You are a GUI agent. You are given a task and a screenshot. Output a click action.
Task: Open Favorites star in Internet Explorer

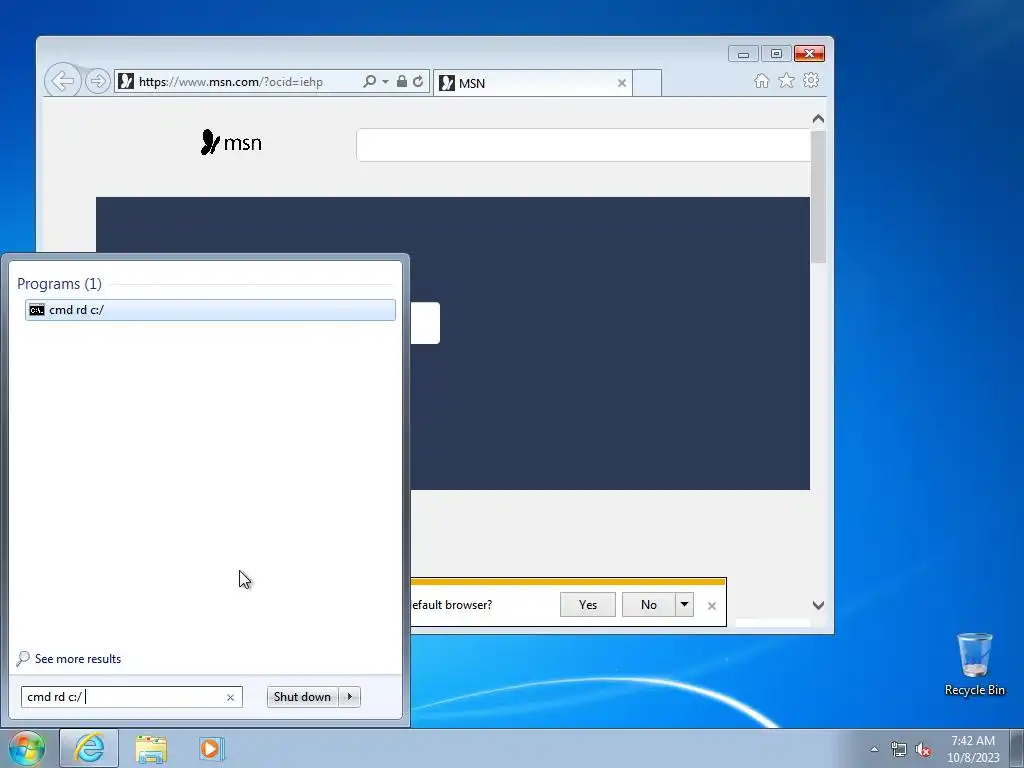coord(786,80)
